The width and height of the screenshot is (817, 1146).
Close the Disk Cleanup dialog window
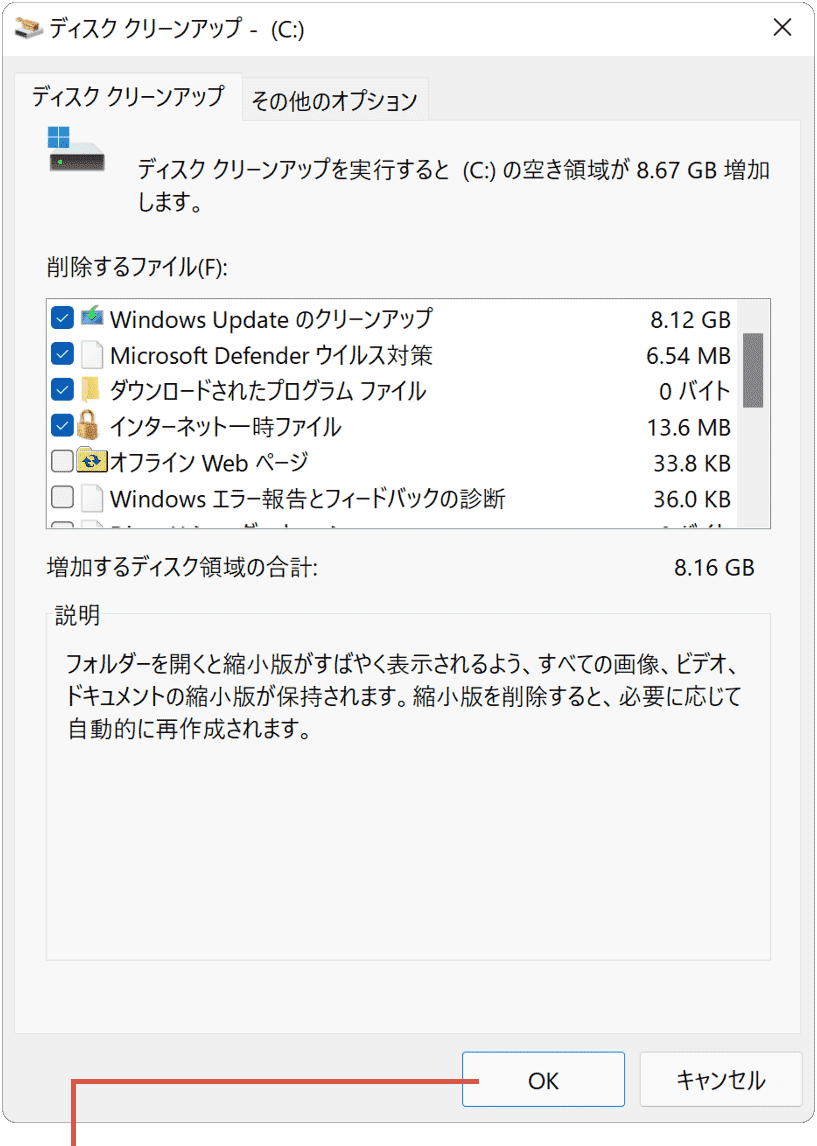[x=782, y=28]
